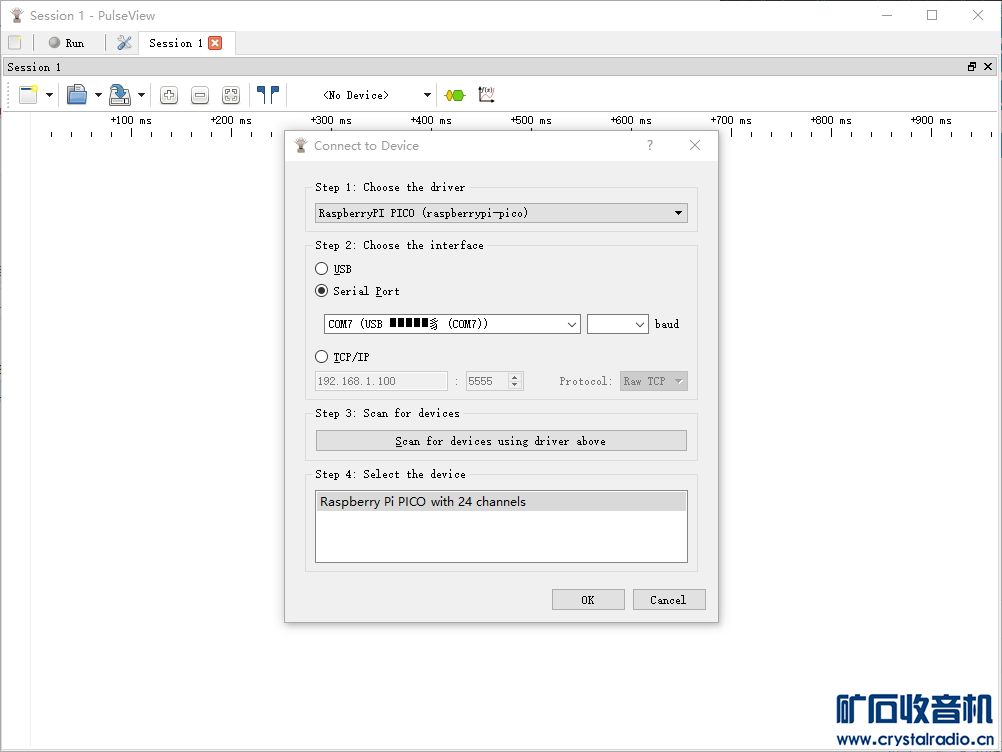Open the COM7 serial port dropdown
Viewport: 1002px width, 752px height.
click(452, 324)
